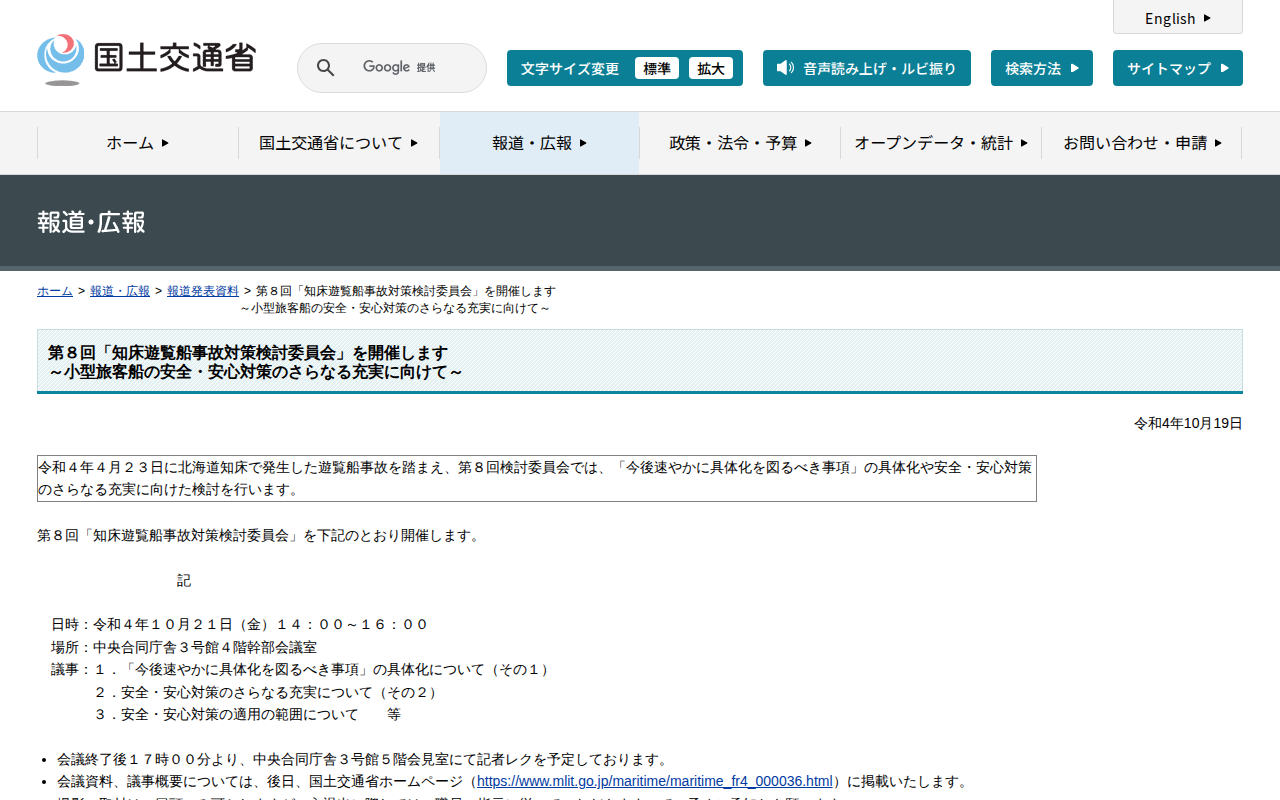Click the 報道・広報 breadcrumb link

[x=120, y=291]
